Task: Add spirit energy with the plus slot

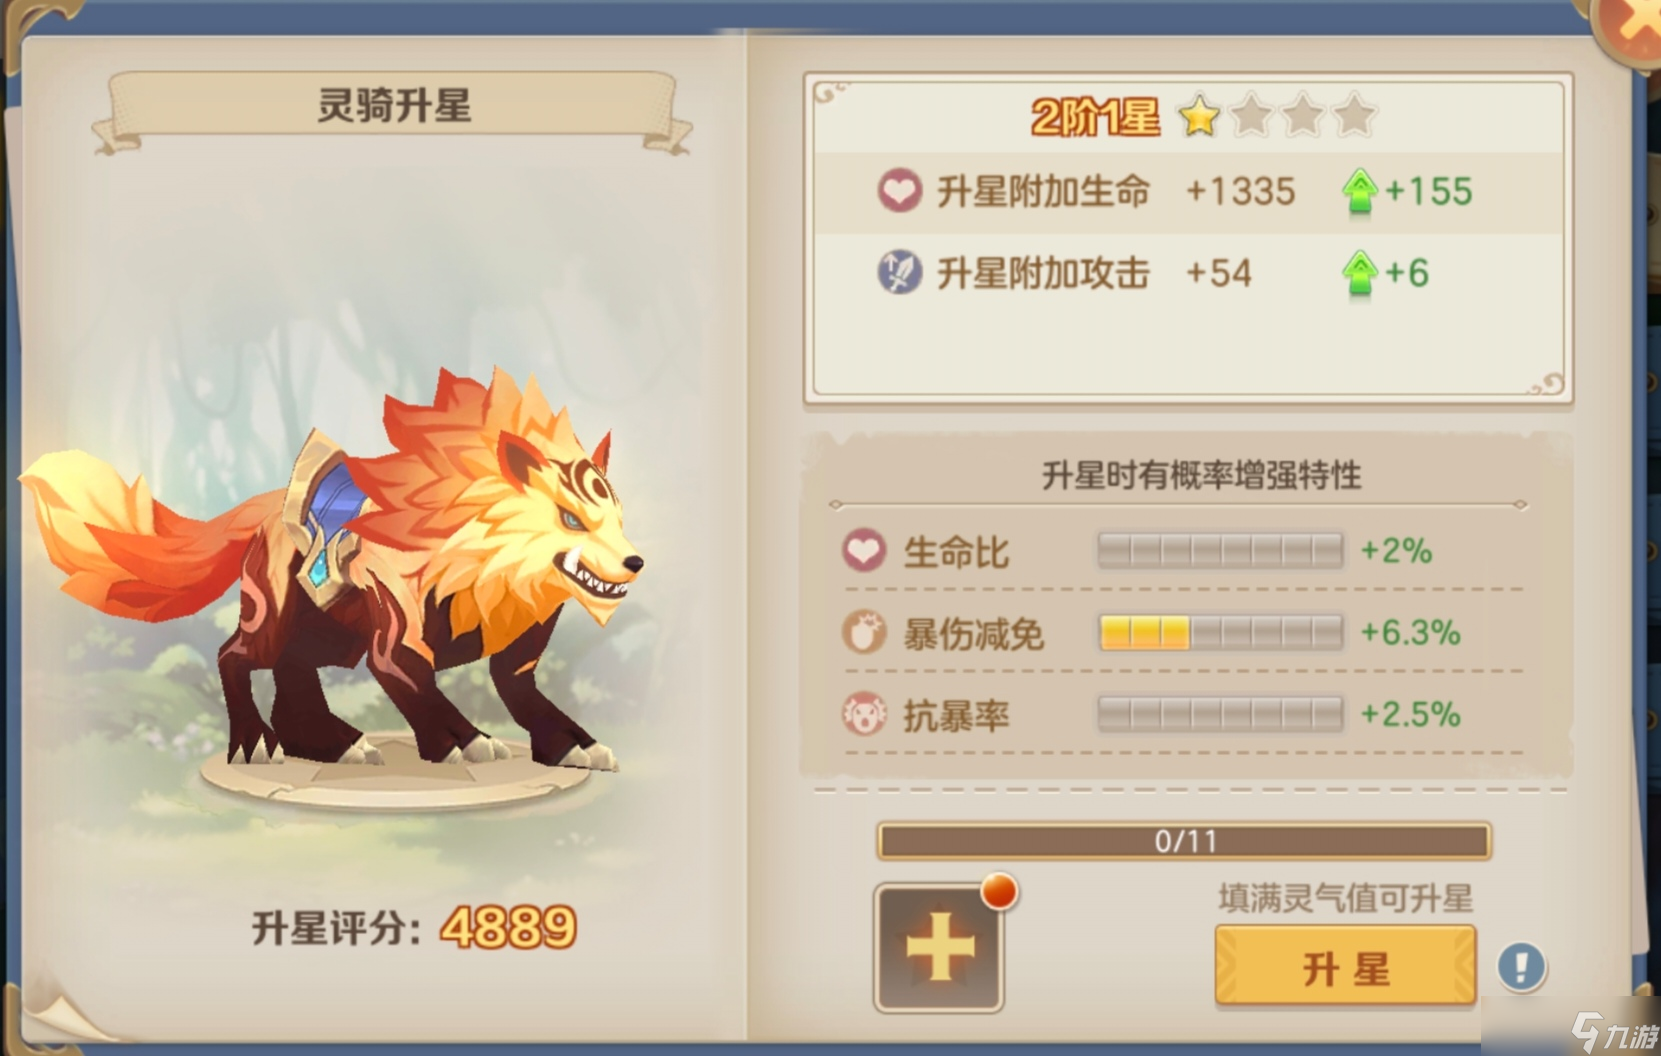Action: pyautogui.click(x=939, y=947)
